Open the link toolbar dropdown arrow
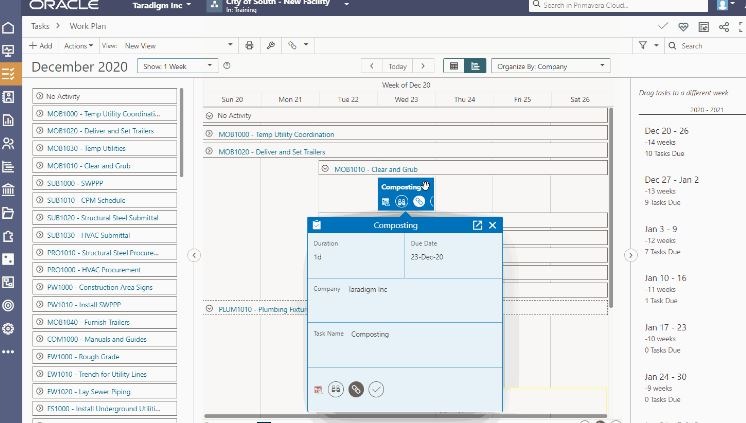Image resolution: width=746 pixels, height=423 pixels. pyautogui.click(x=306, y=45)
